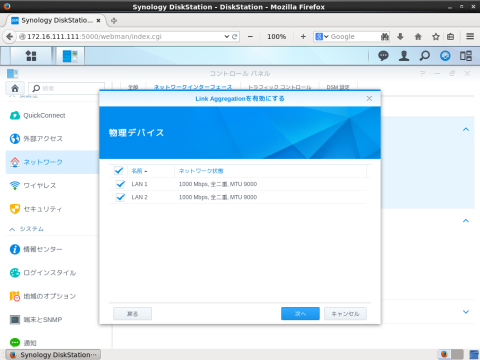This screenshot has height=360, width=480.
Task: Reload the page in Firefox
Action: [235, 37]
